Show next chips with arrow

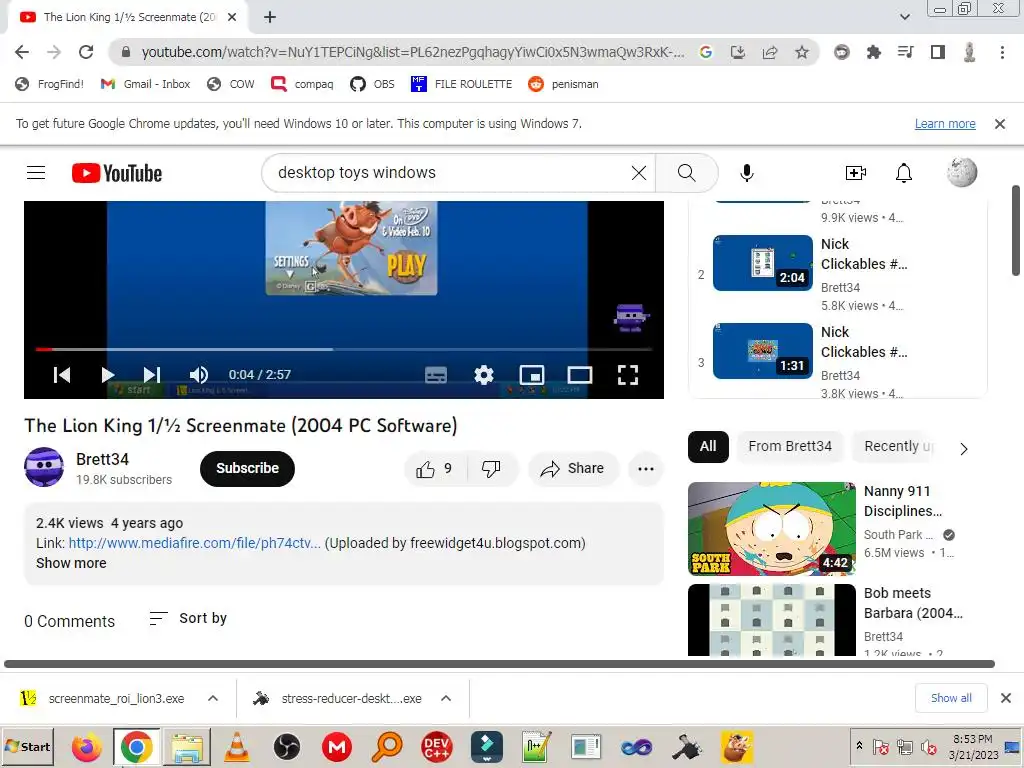coord(964,449)
